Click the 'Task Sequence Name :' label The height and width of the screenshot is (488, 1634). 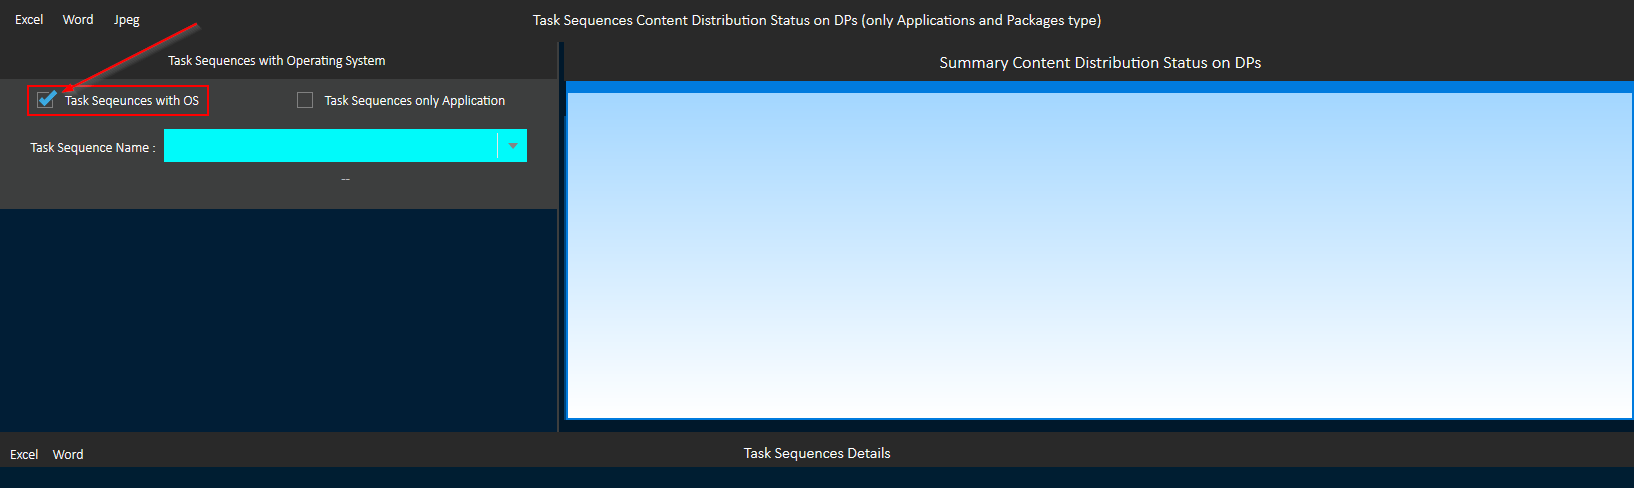click(x=93, y=148)
